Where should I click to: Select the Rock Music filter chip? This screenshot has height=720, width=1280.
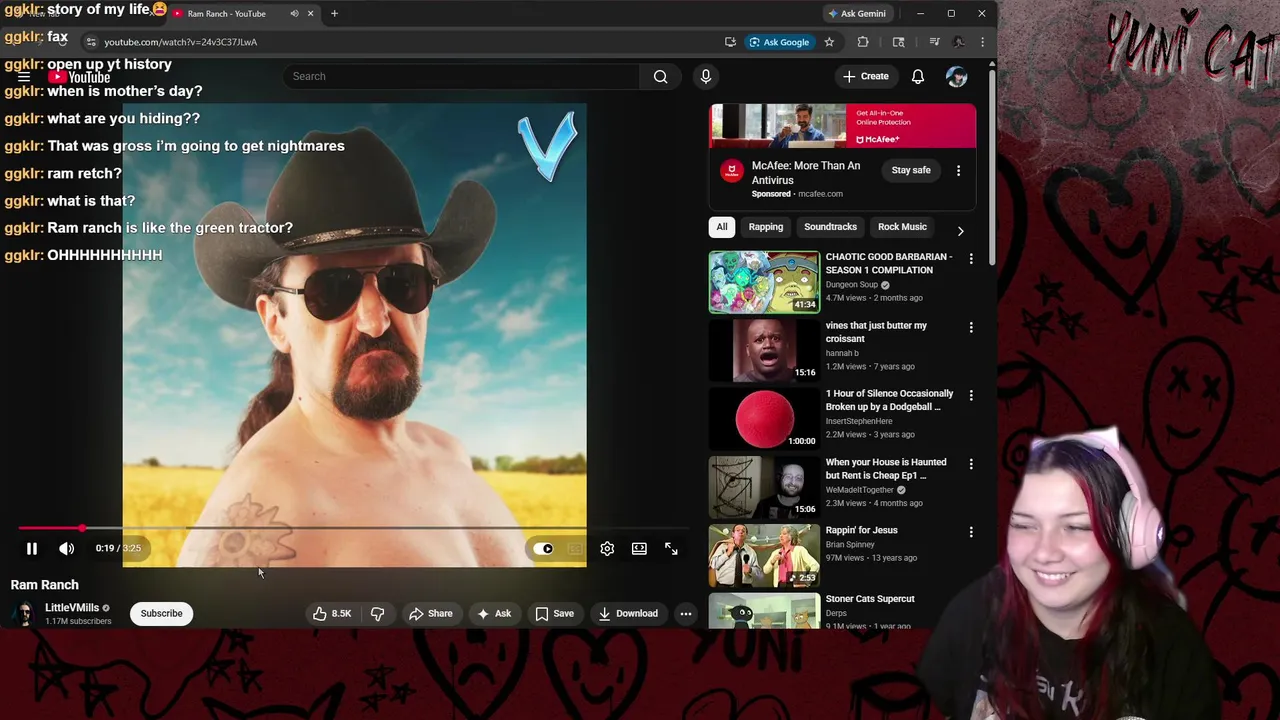[x=902, y=227]
